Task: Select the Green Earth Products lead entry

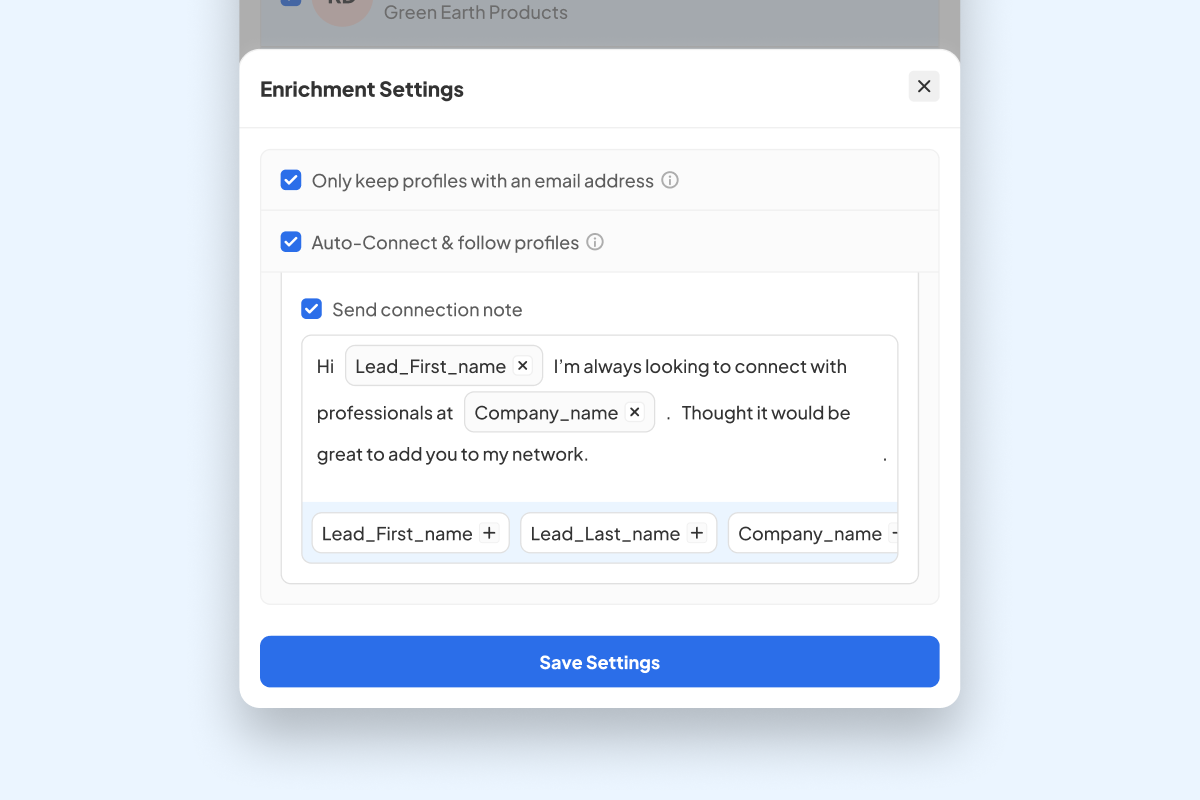Action: pos(476,12)
